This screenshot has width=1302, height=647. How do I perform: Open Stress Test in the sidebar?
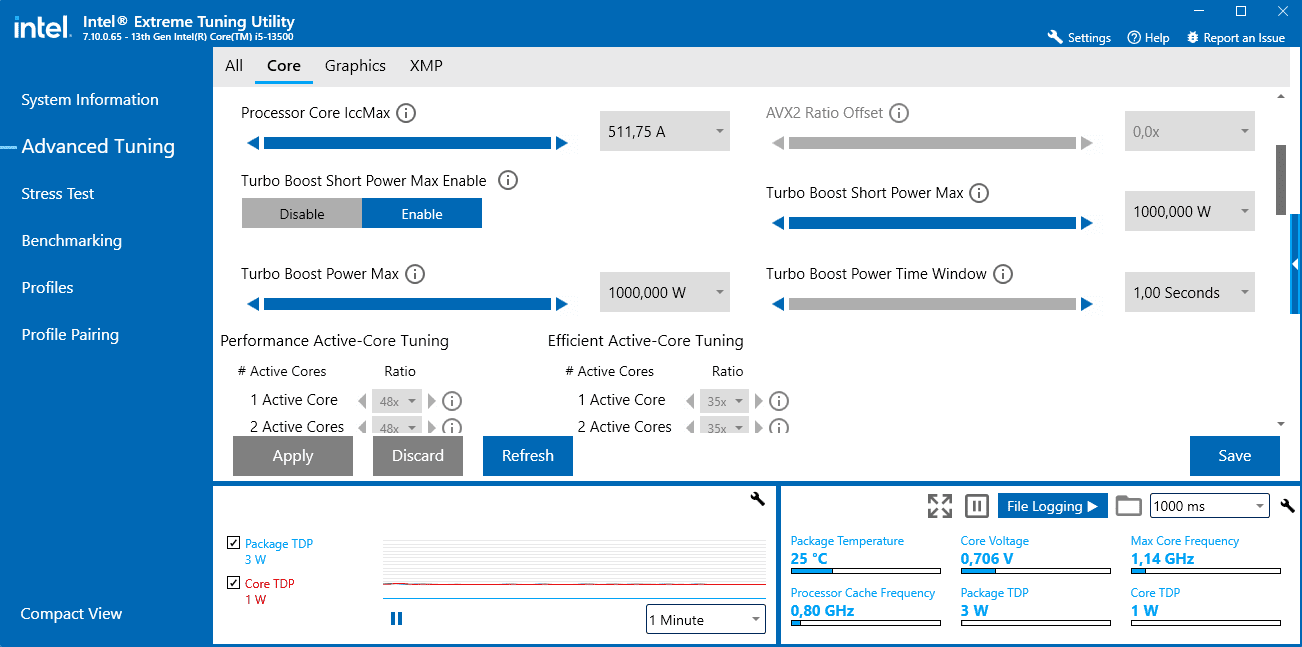point(58,194)
